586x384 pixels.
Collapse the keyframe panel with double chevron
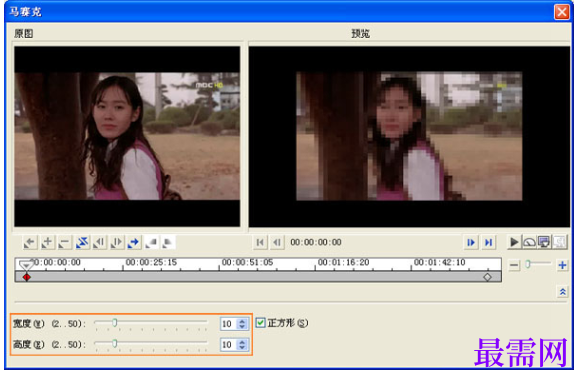(562, 292)
